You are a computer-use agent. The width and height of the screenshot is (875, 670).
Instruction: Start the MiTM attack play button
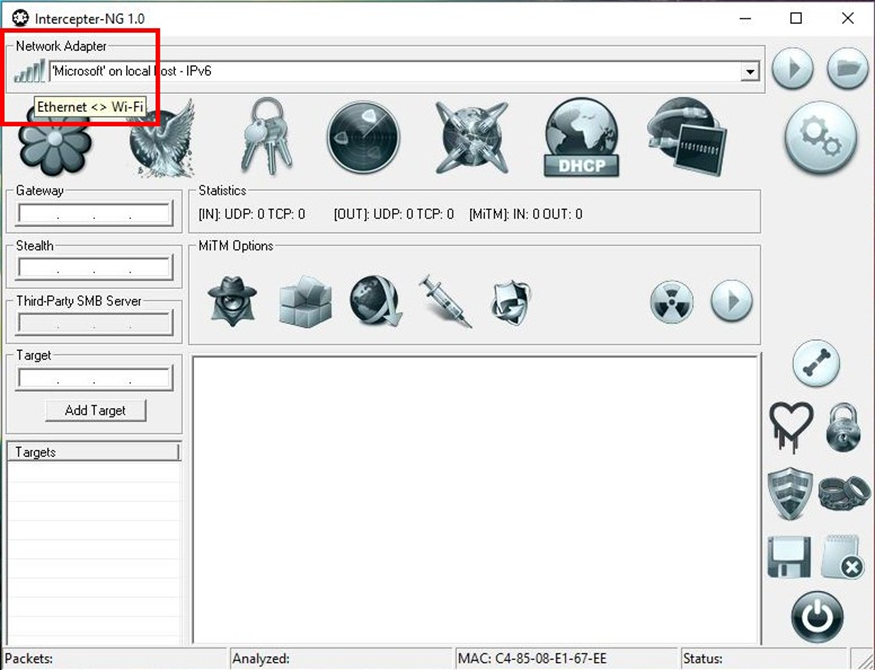pyautogui.click(x=732, y=301)
